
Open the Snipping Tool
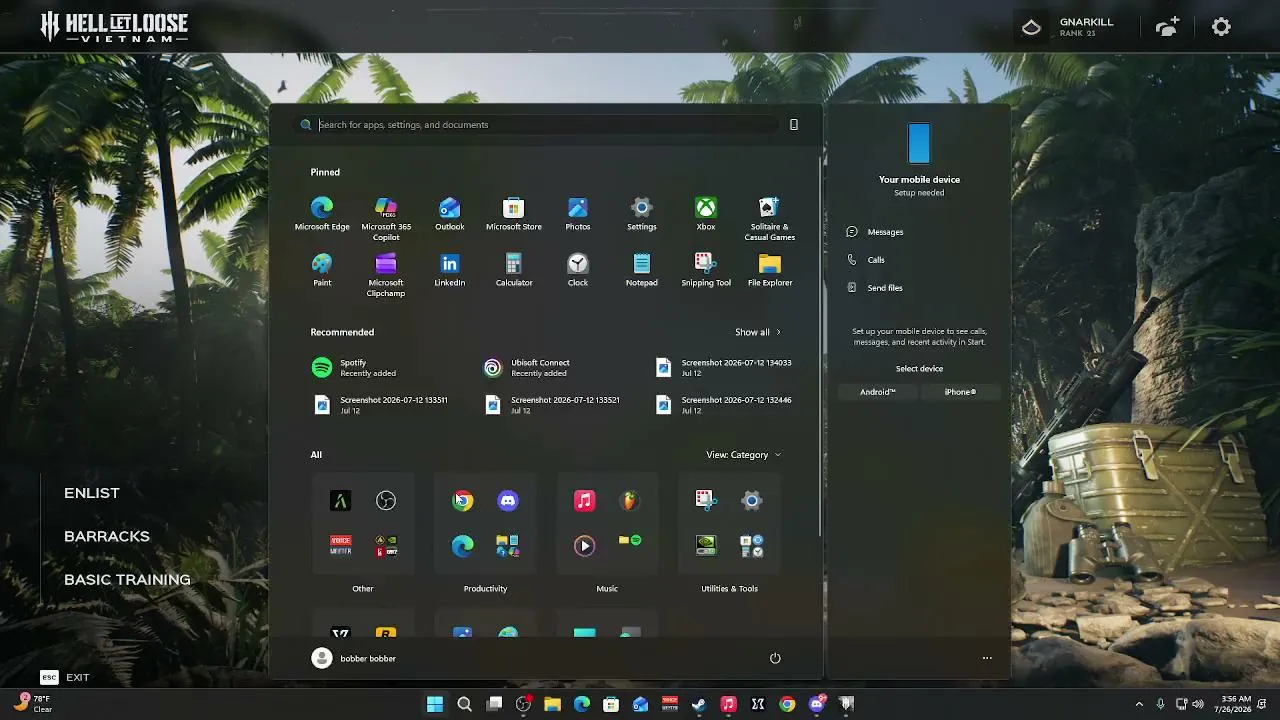tap(706, 270)
